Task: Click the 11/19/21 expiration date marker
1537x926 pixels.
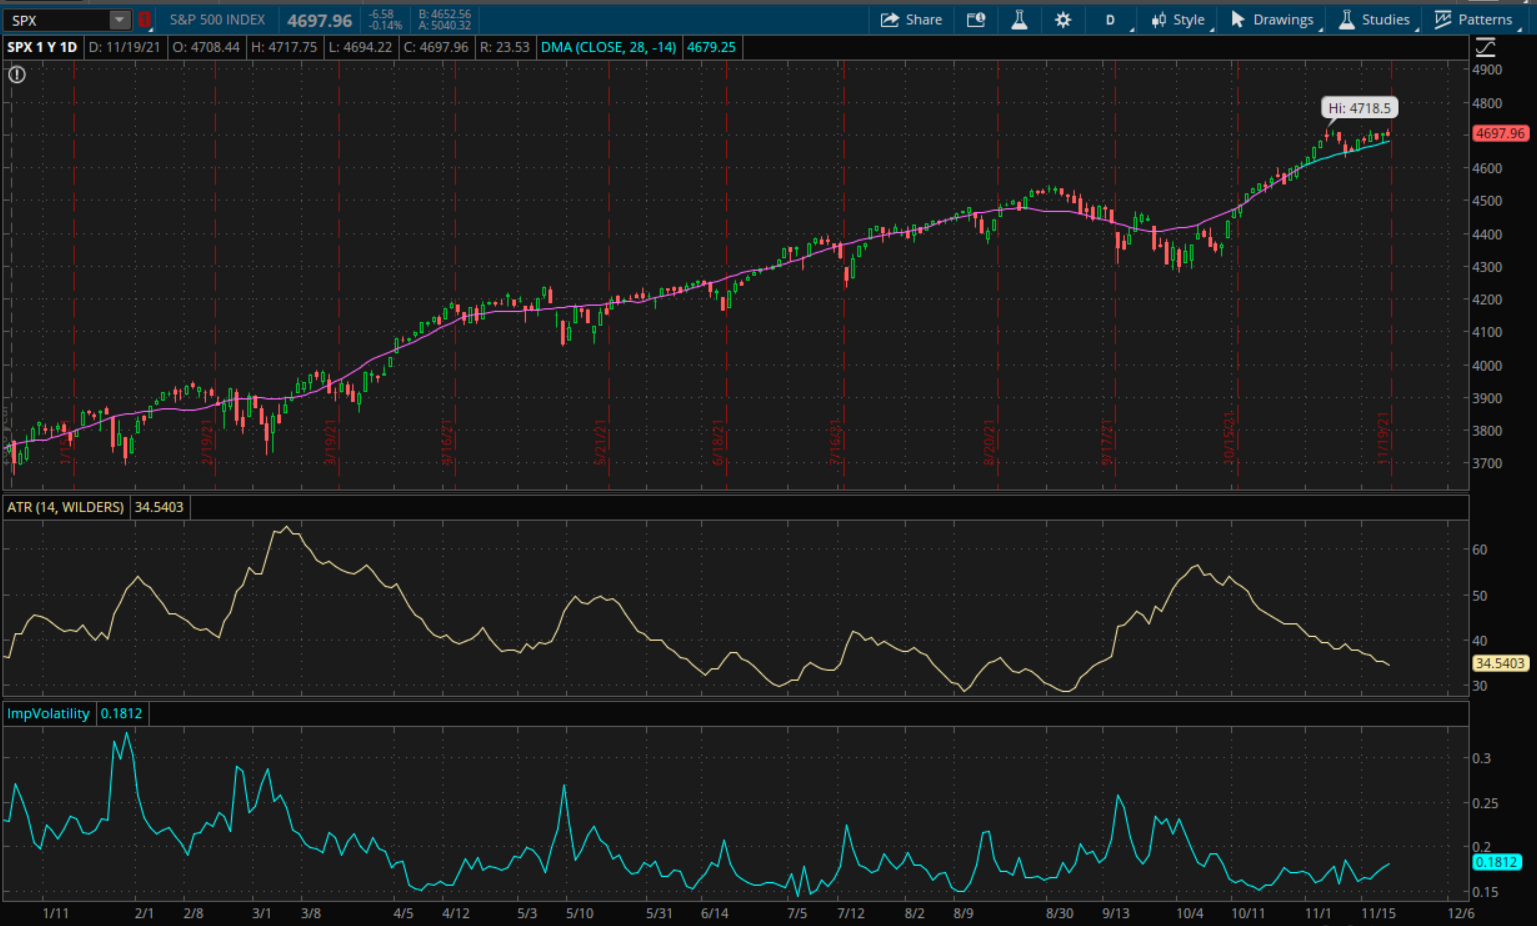Action: point(1384,439)
